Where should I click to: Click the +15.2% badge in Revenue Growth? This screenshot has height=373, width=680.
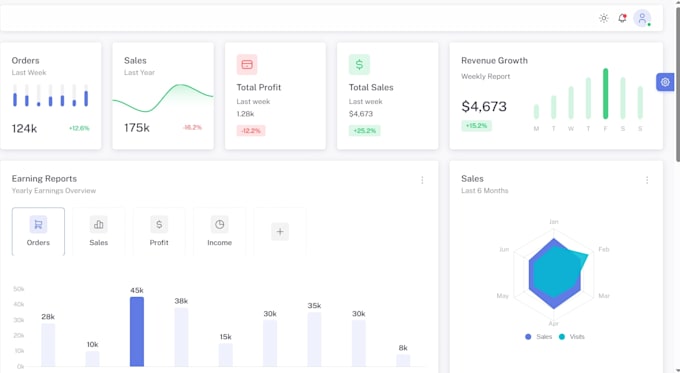(x=476, y=126)
